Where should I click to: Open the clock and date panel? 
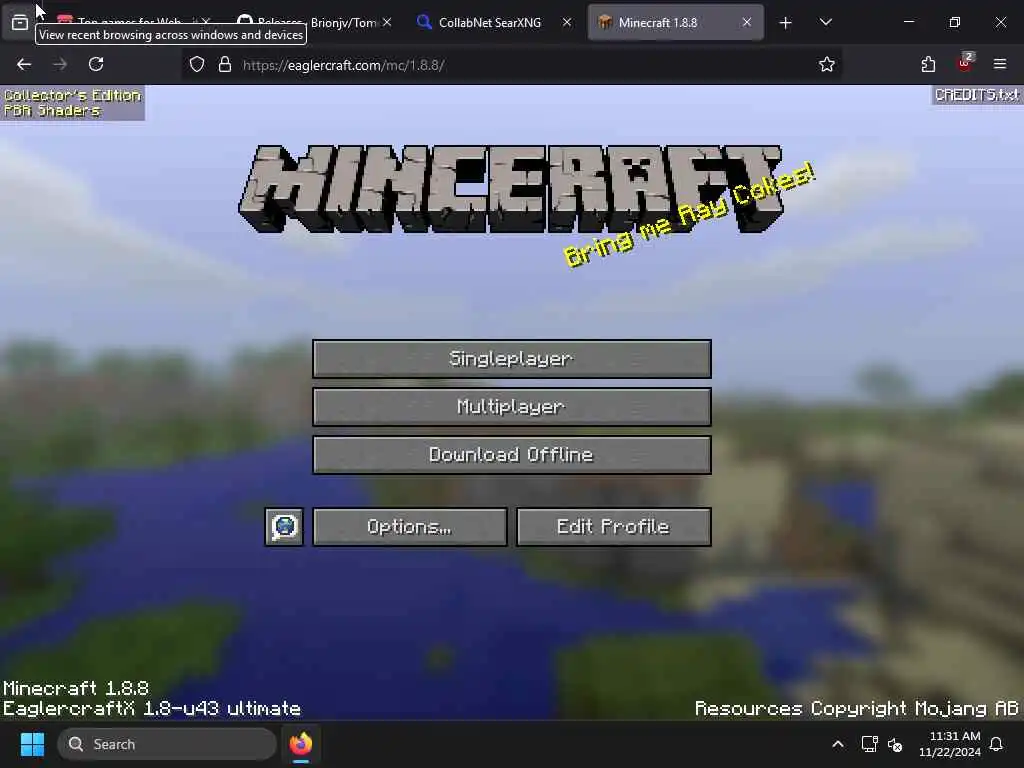coord(950,744)
